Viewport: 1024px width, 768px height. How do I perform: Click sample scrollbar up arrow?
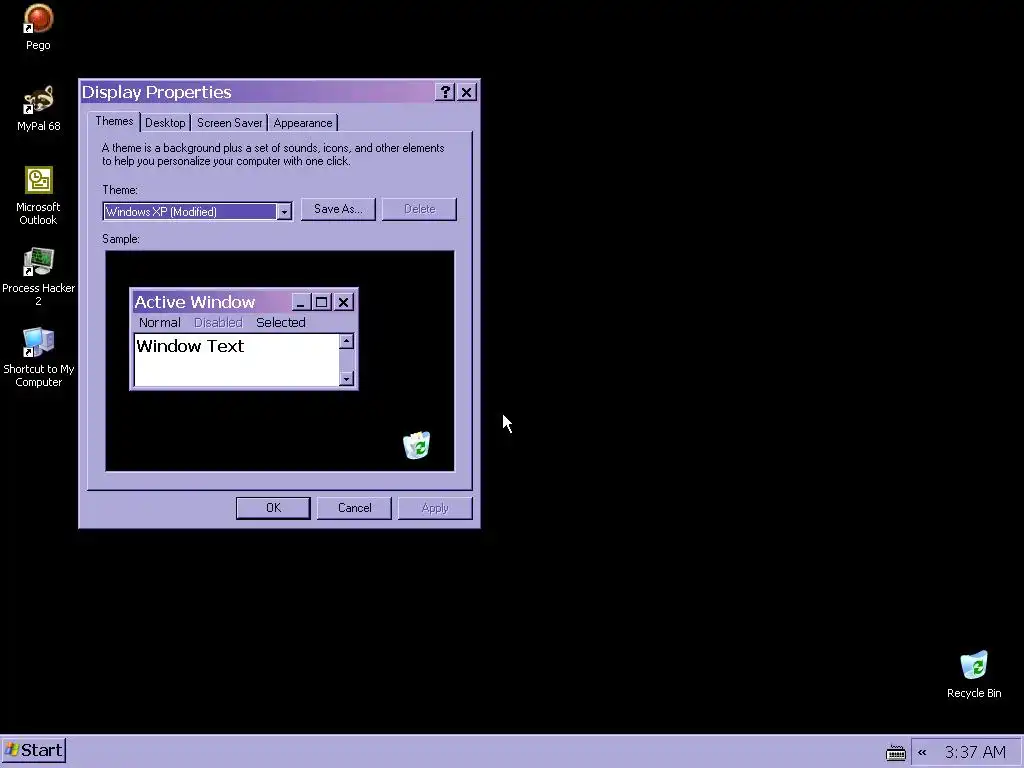[x=347, y=341]
